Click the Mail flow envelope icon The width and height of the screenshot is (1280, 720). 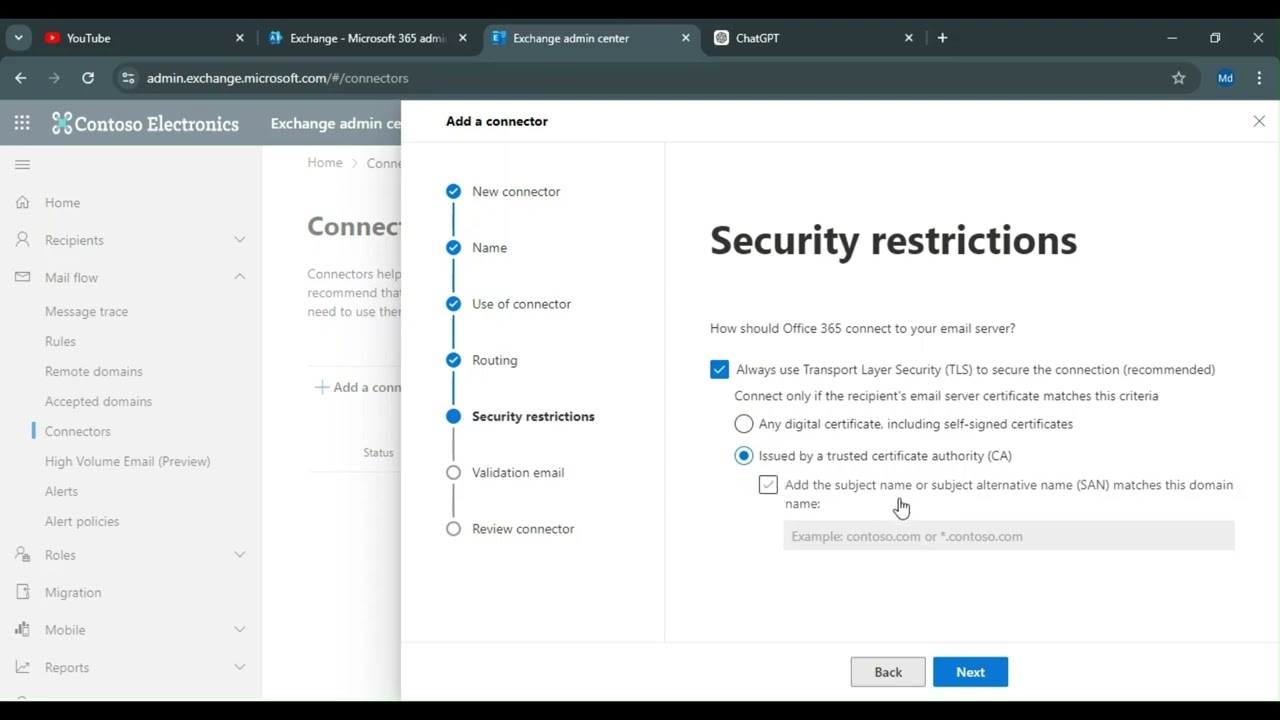22,277
